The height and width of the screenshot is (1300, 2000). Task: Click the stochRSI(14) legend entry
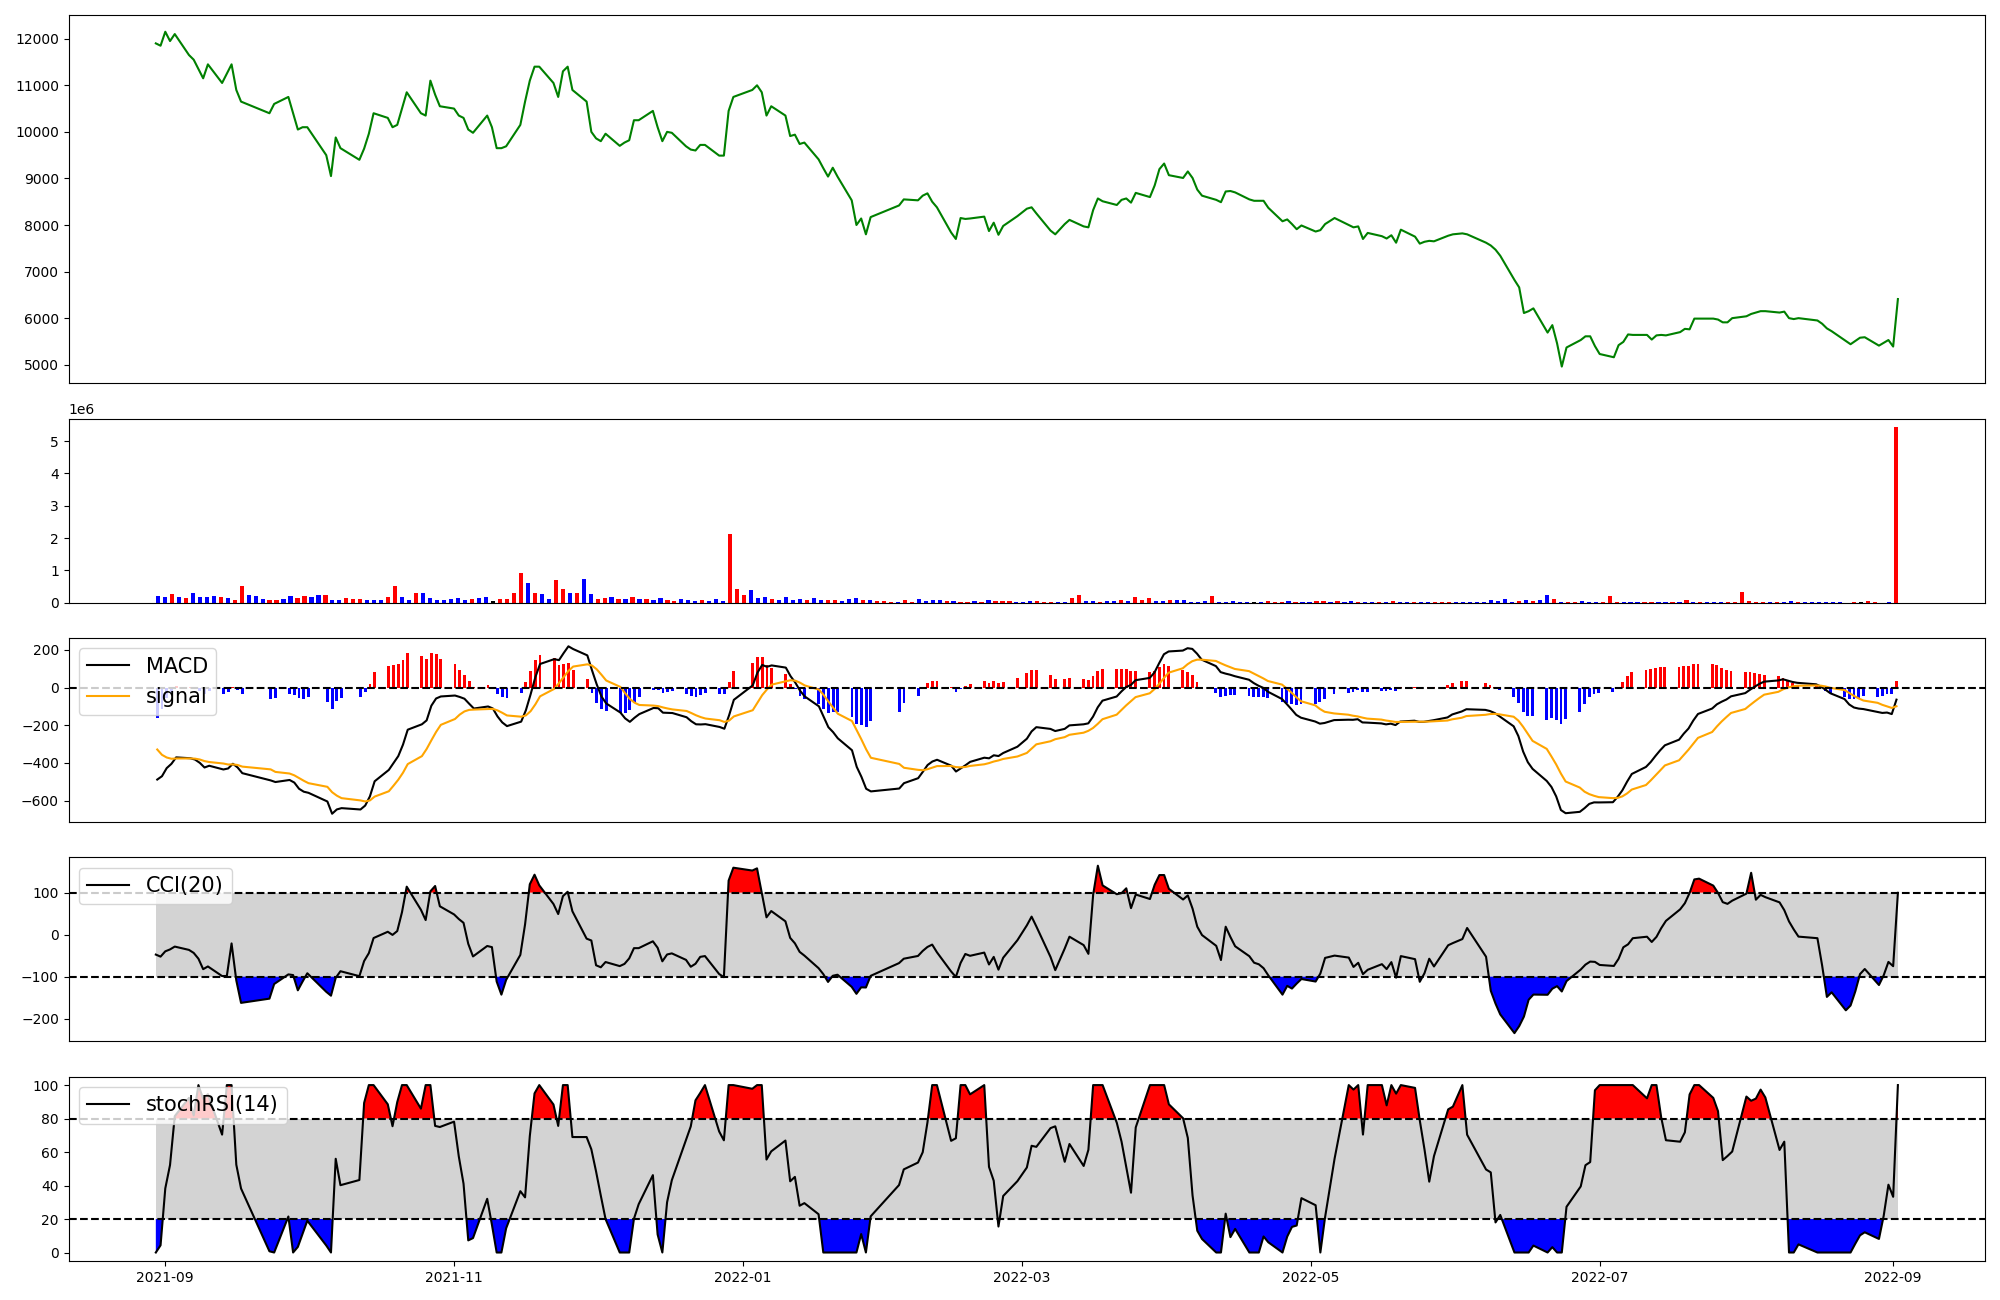click(211, 1104)
